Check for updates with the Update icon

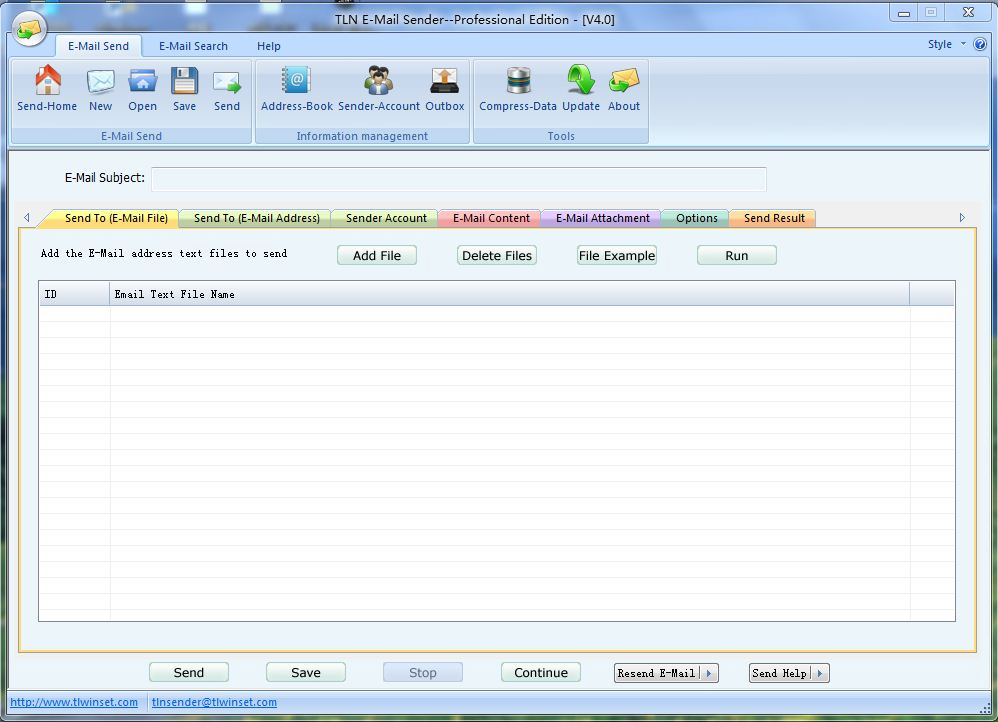tap(580, 88)
